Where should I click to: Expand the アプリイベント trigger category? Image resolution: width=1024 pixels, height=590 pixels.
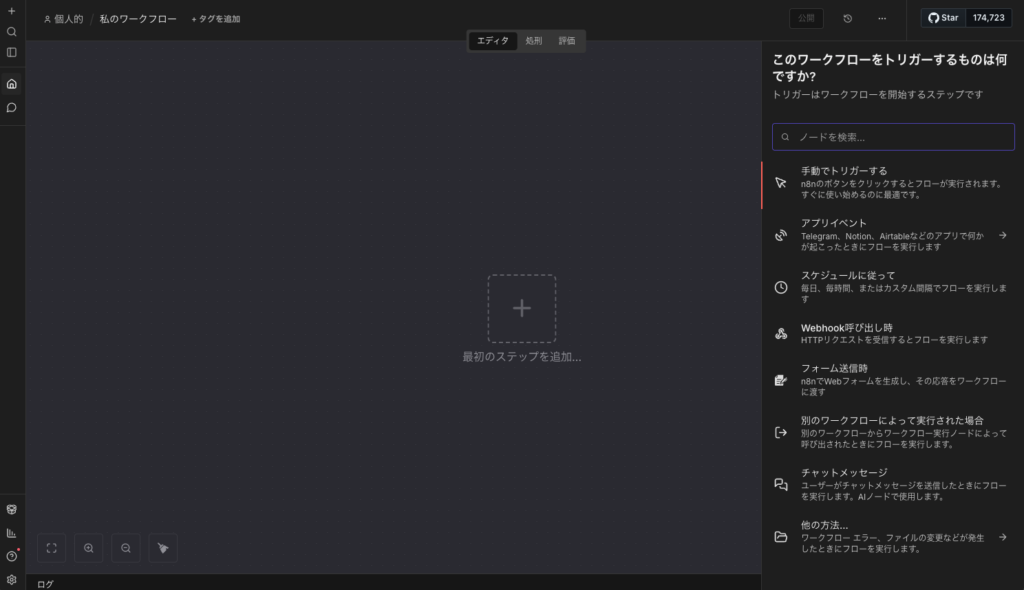pos(892,235)
